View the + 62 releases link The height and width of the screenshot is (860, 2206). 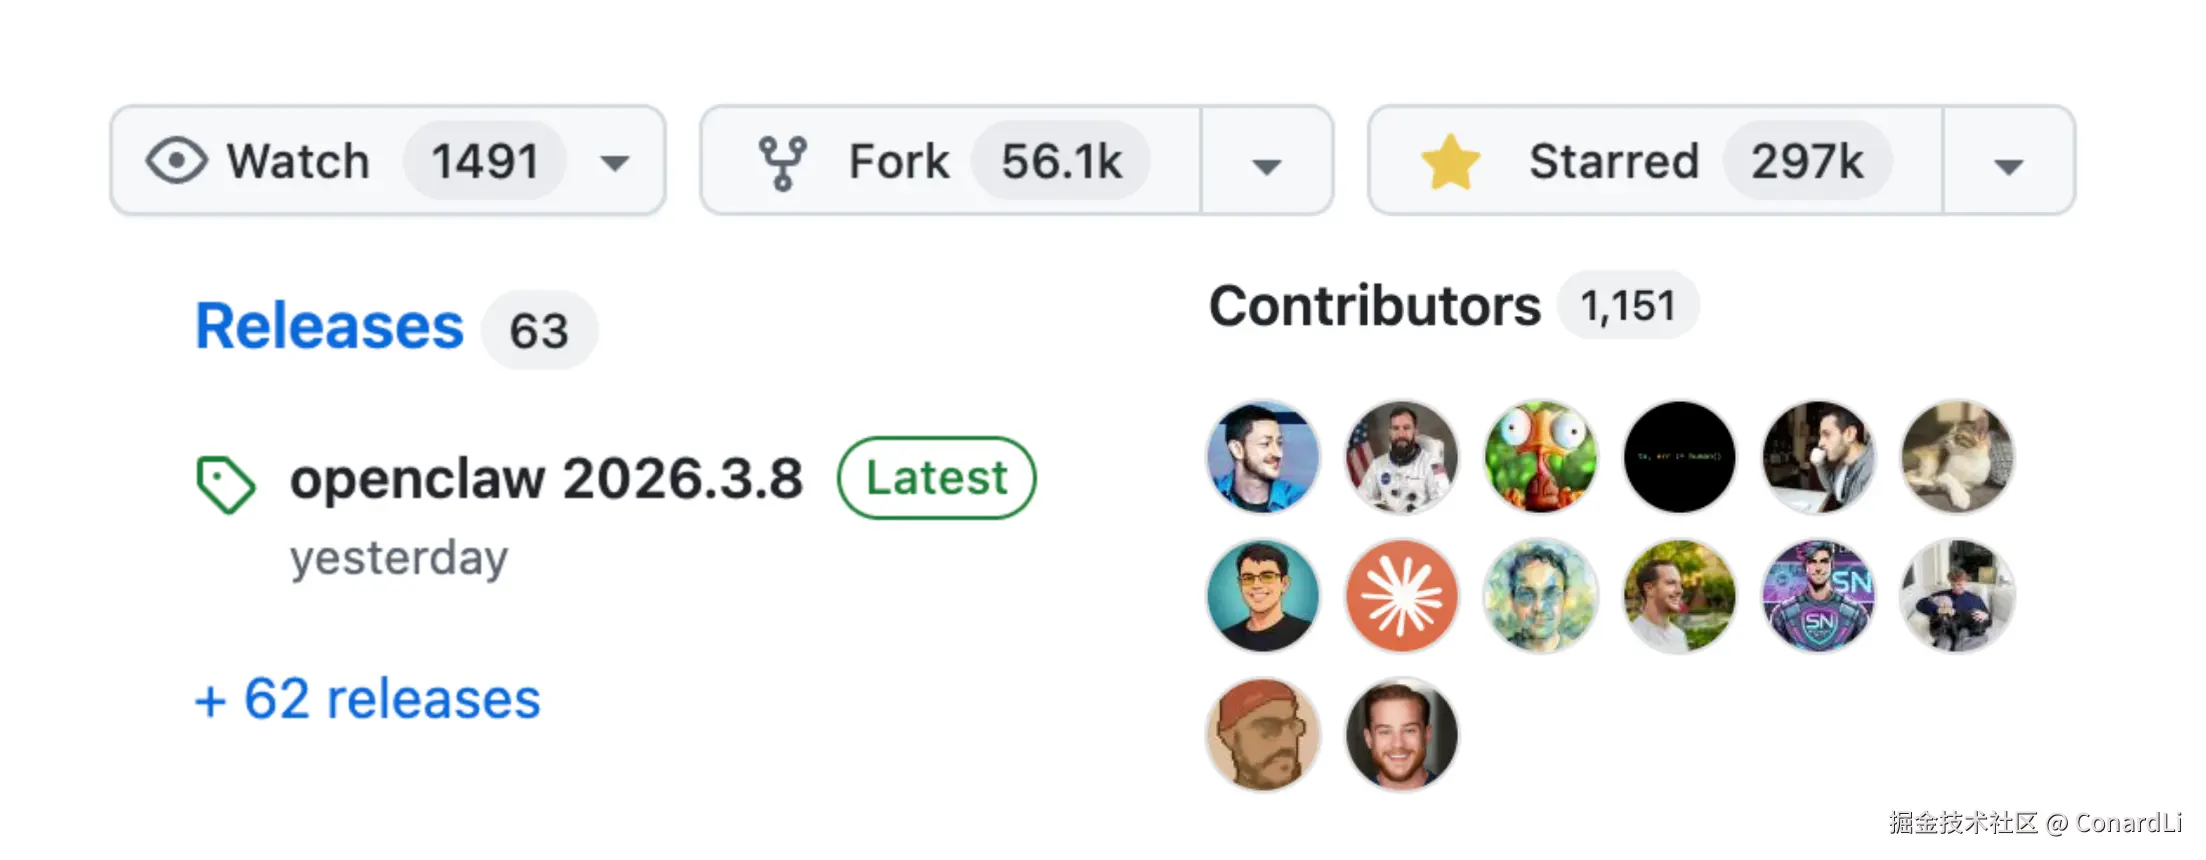(x=367, y=698)
